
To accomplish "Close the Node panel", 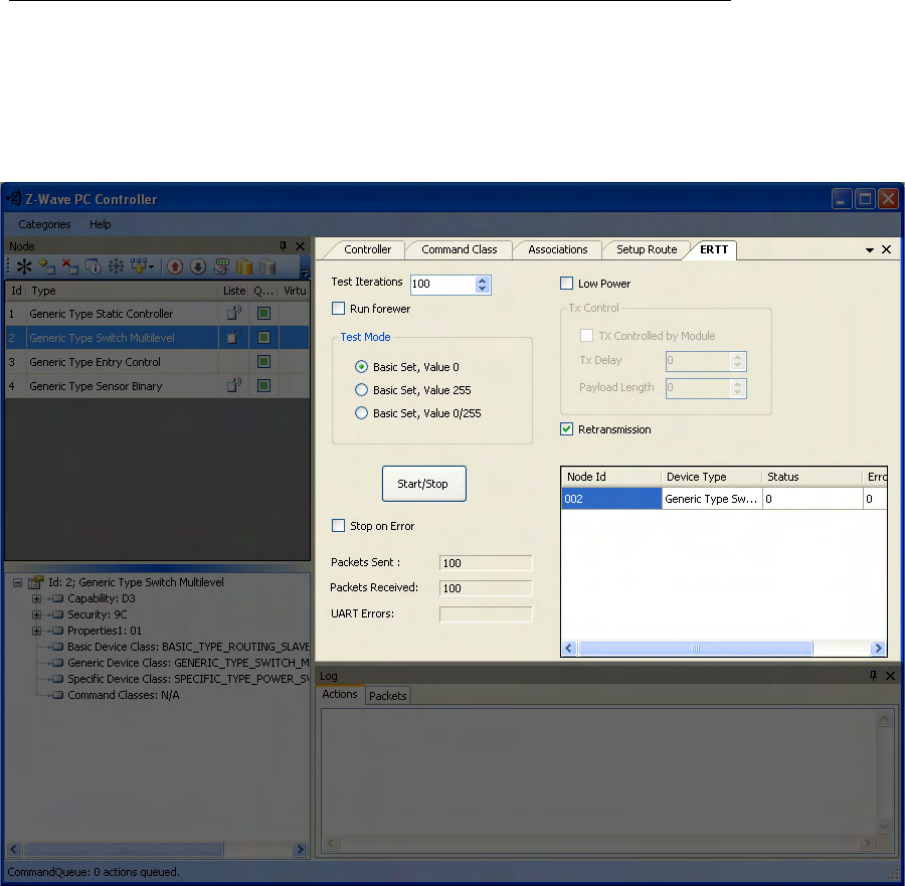I will (x=300, y=246).
